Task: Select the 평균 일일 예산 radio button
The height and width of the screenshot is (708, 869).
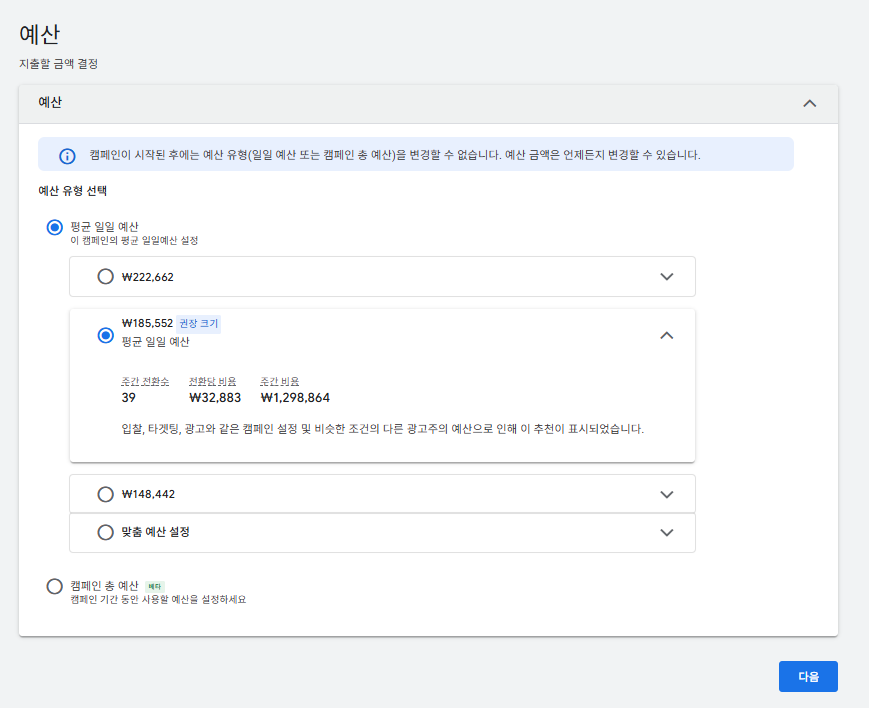Action: tap(55, 227)
